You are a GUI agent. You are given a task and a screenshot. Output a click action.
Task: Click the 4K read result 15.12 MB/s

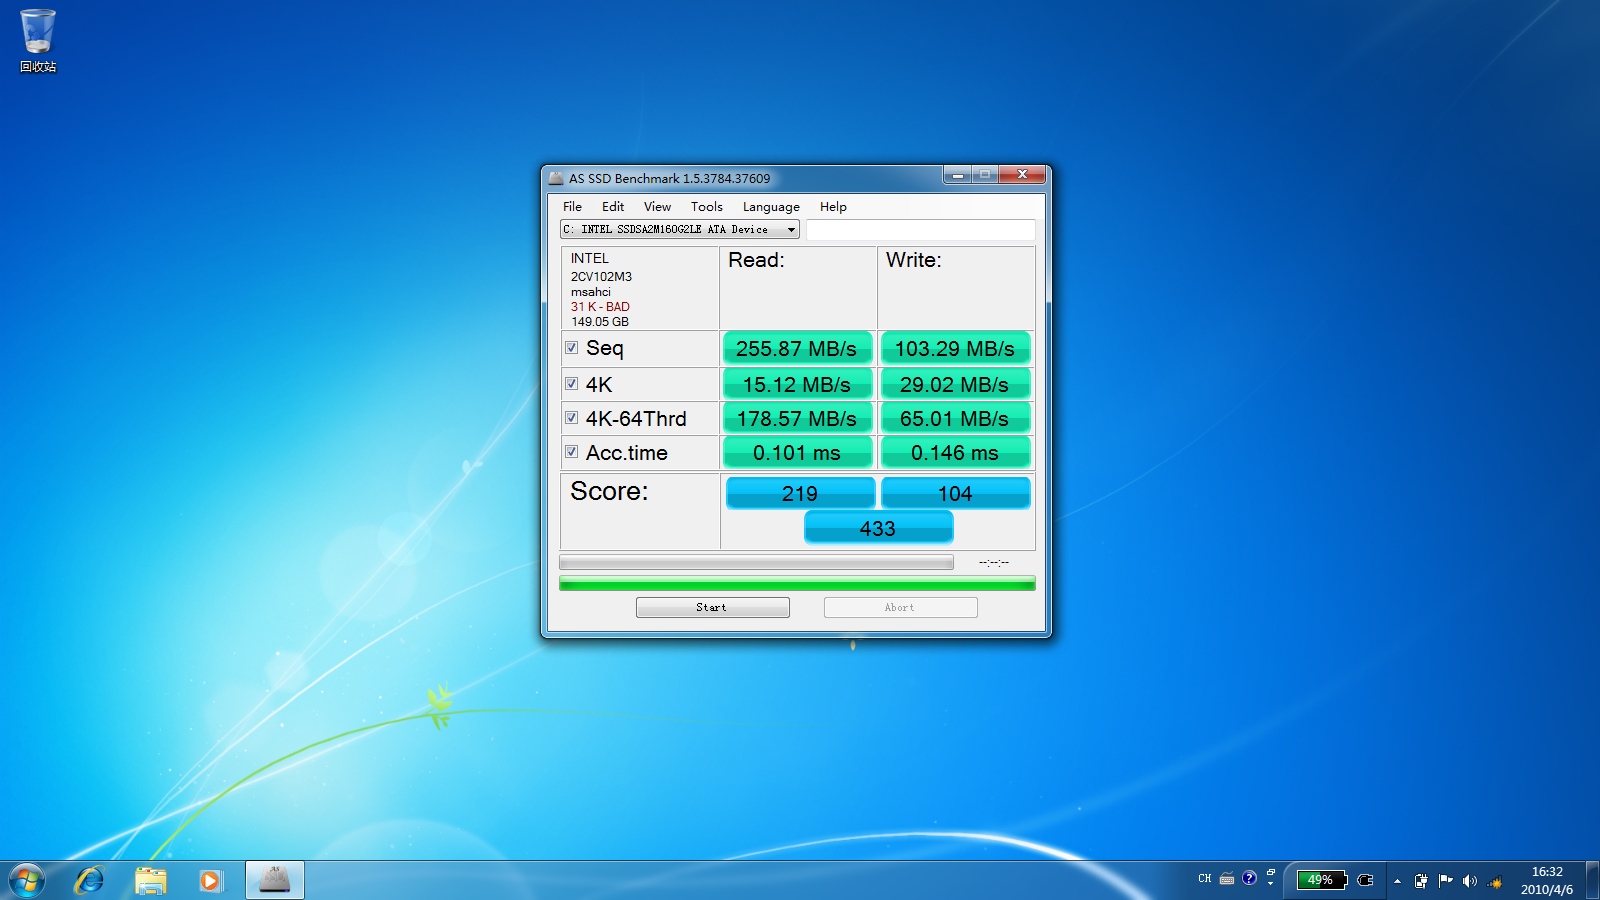tap(797, 384)
